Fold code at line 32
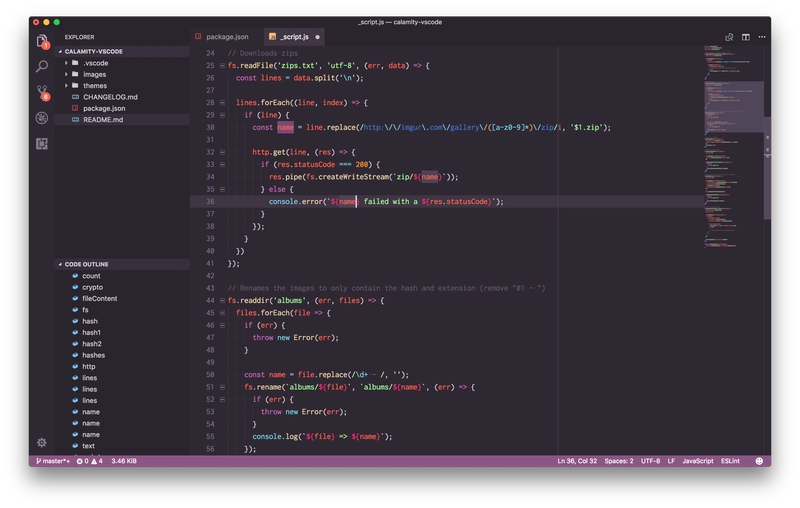 pyautogui.click(x=222, y=152)
